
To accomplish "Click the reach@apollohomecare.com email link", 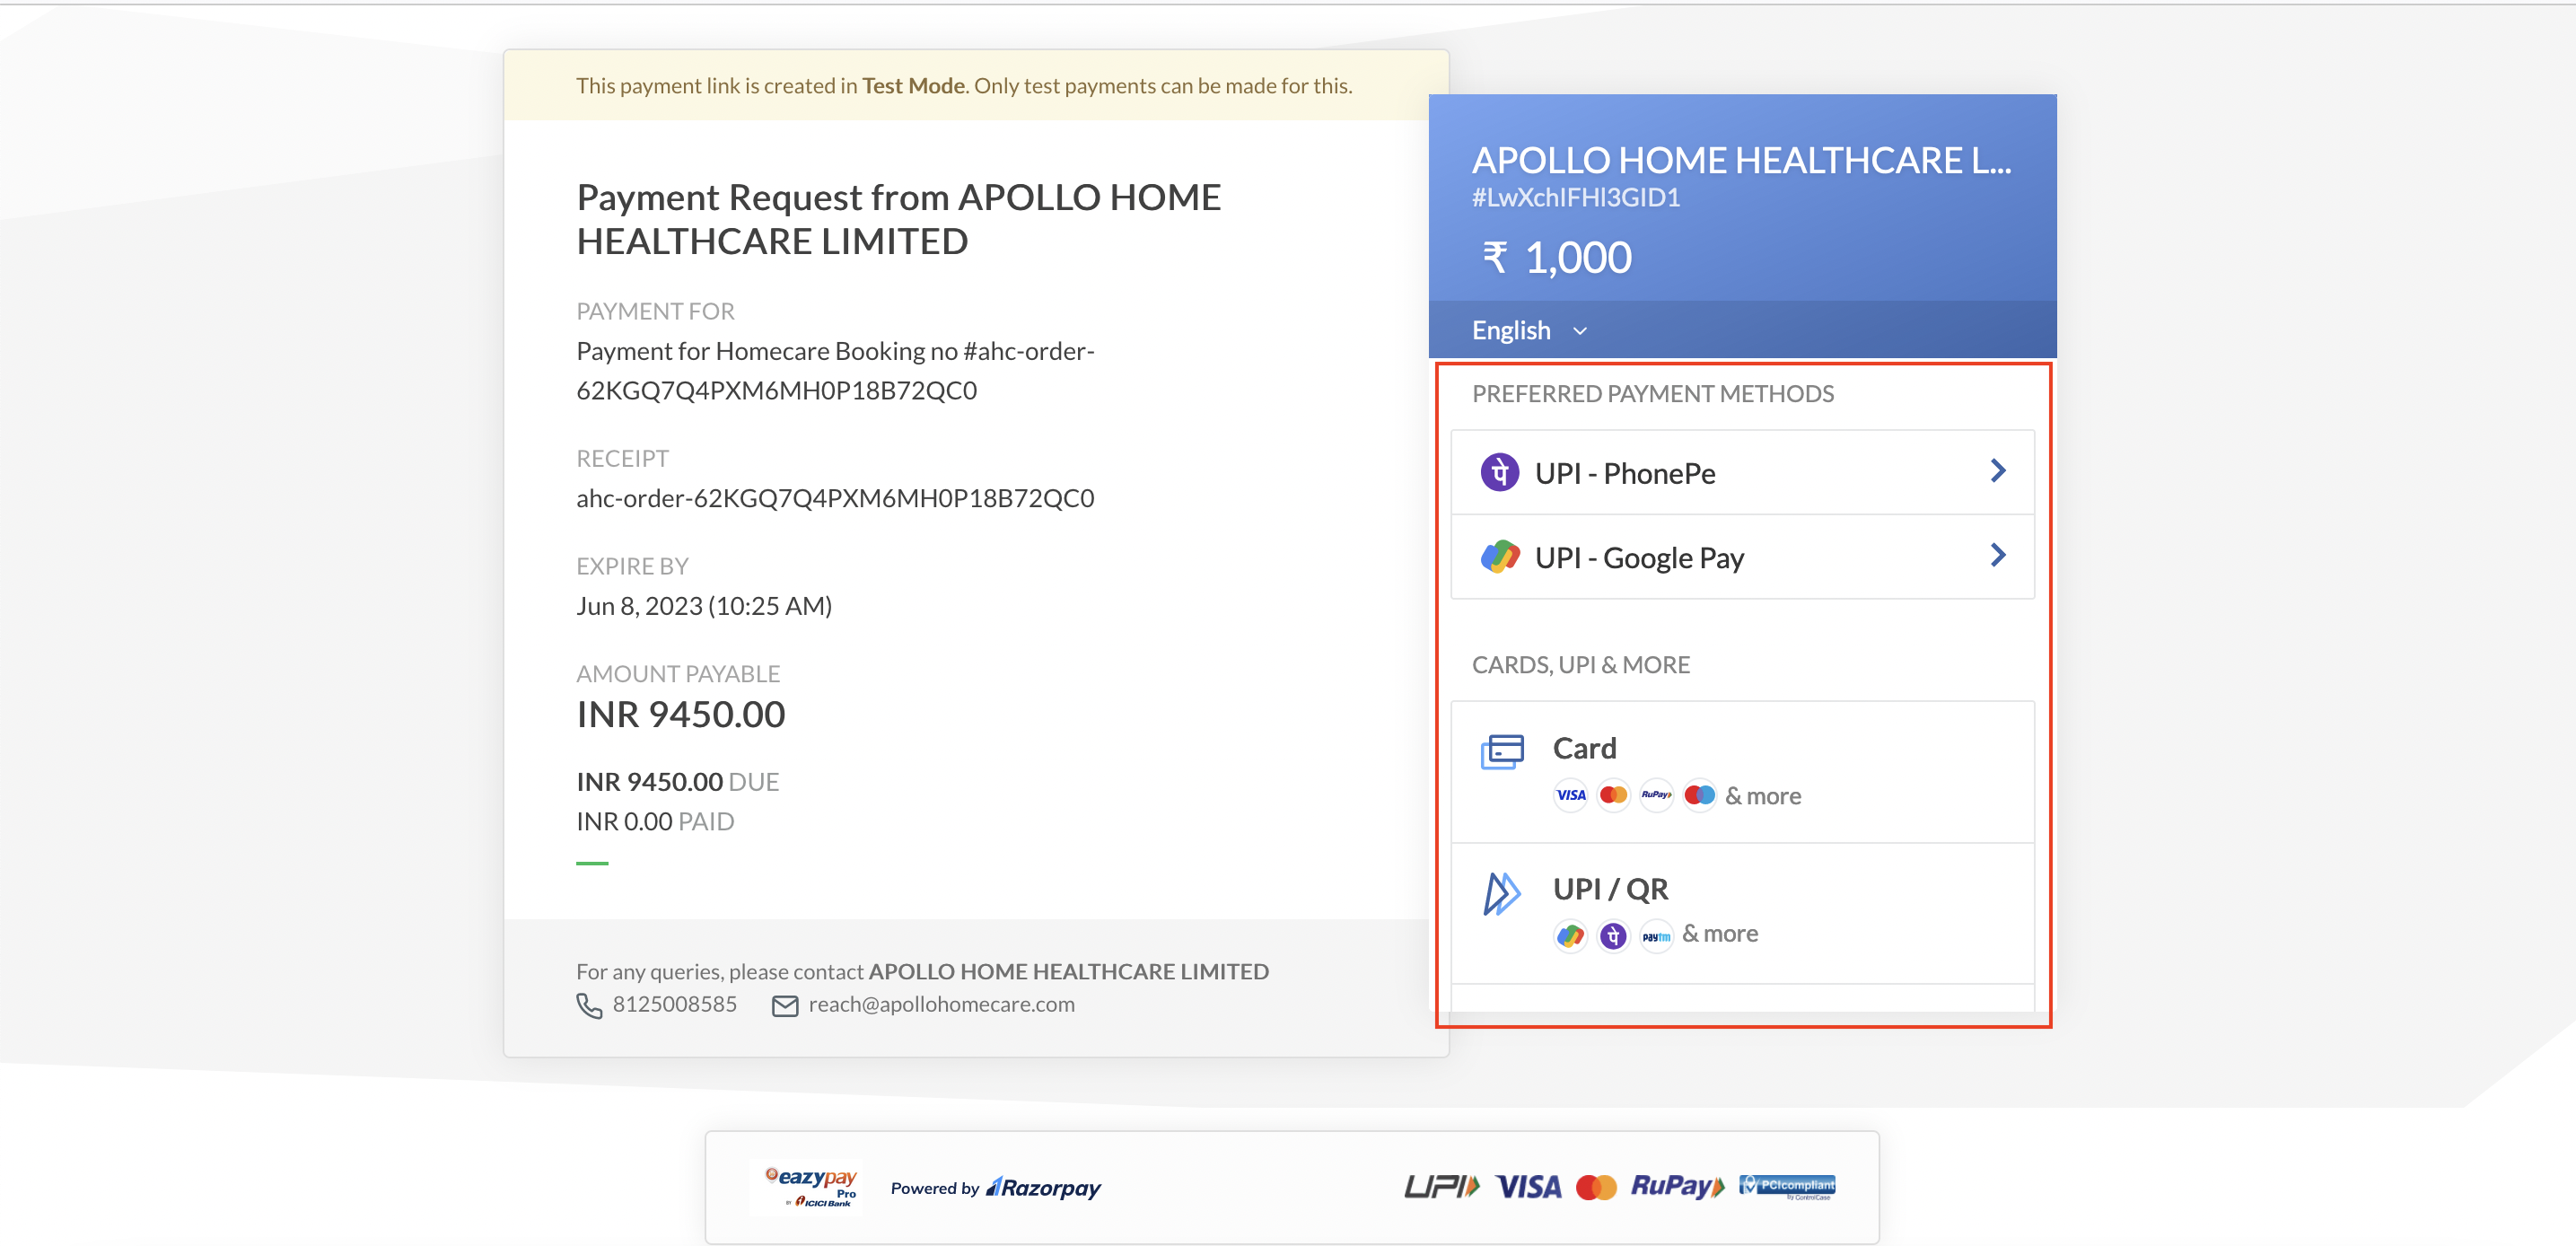I will [941, 1004].
